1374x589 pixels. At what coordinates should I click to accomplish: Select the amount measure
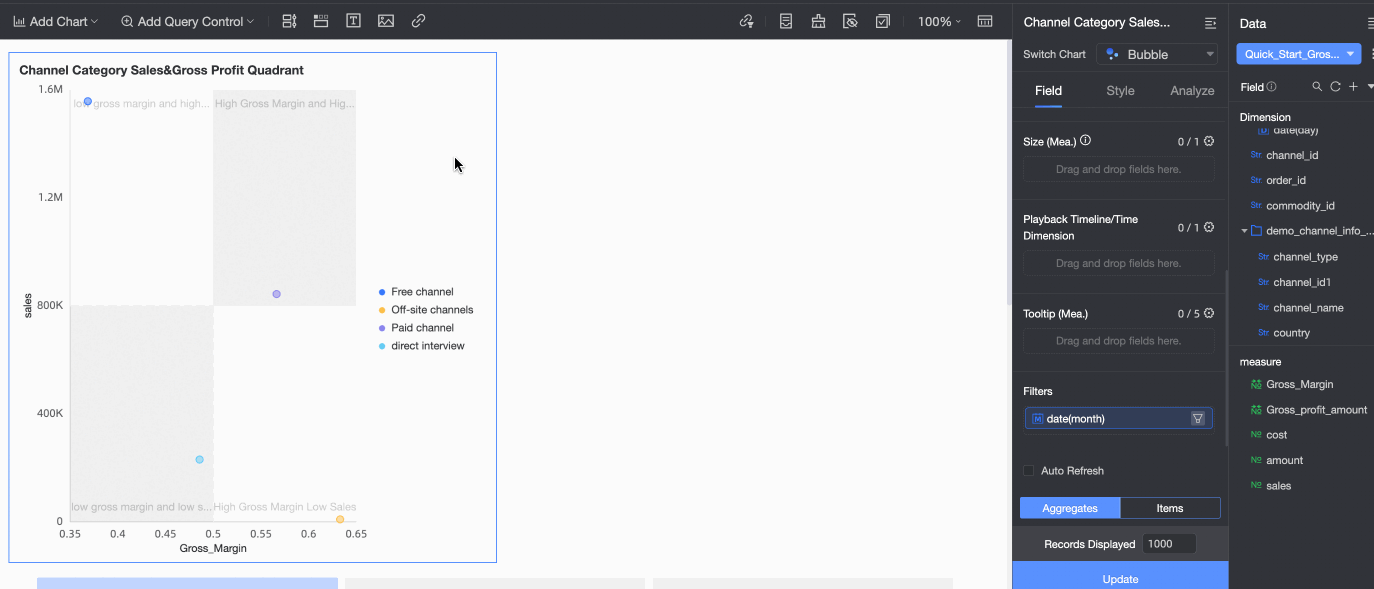[x=1284, y=460]
